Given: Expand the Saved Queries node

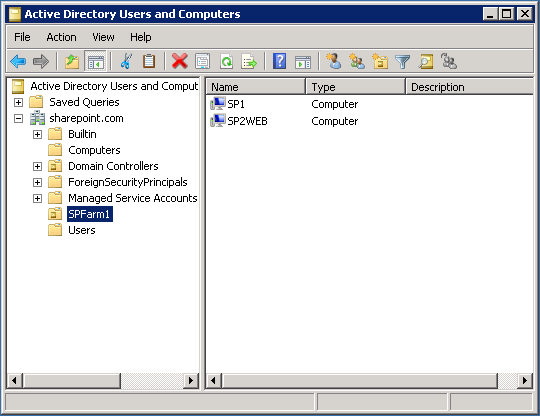Looking at the screenshot, I should [19, 102].
